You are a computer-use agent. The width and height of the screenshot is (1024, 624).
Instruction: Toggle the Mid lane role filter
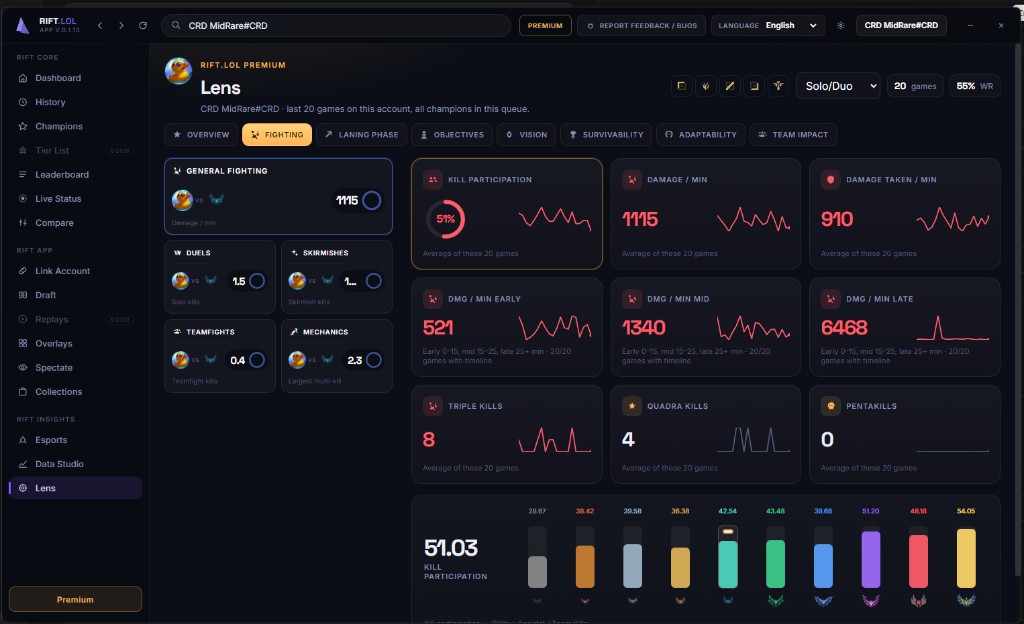pos(729,86)
